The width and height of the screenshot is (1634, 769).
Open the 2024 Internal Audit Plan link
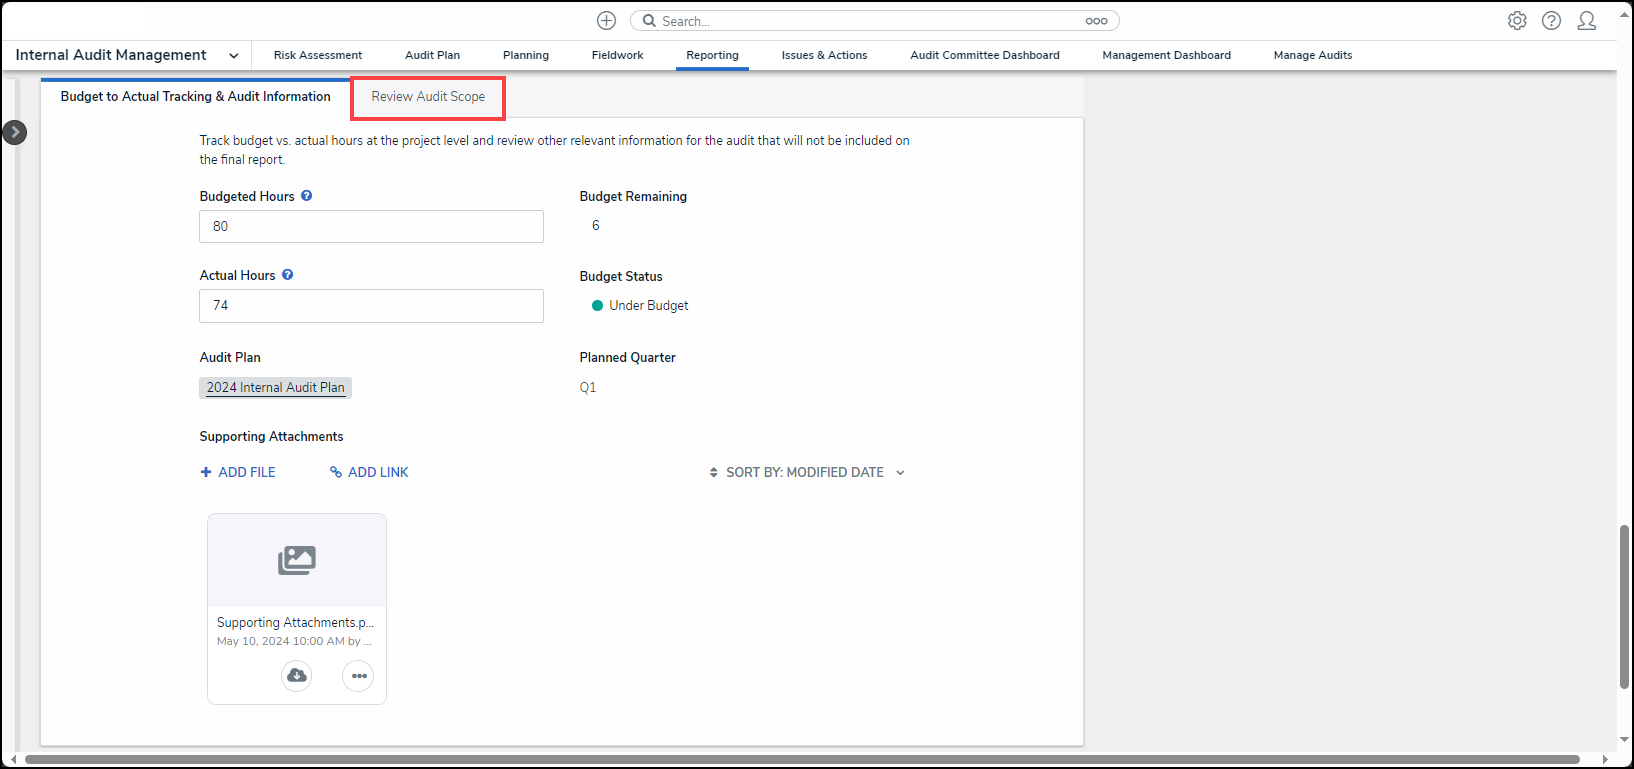tap(275, 388)
